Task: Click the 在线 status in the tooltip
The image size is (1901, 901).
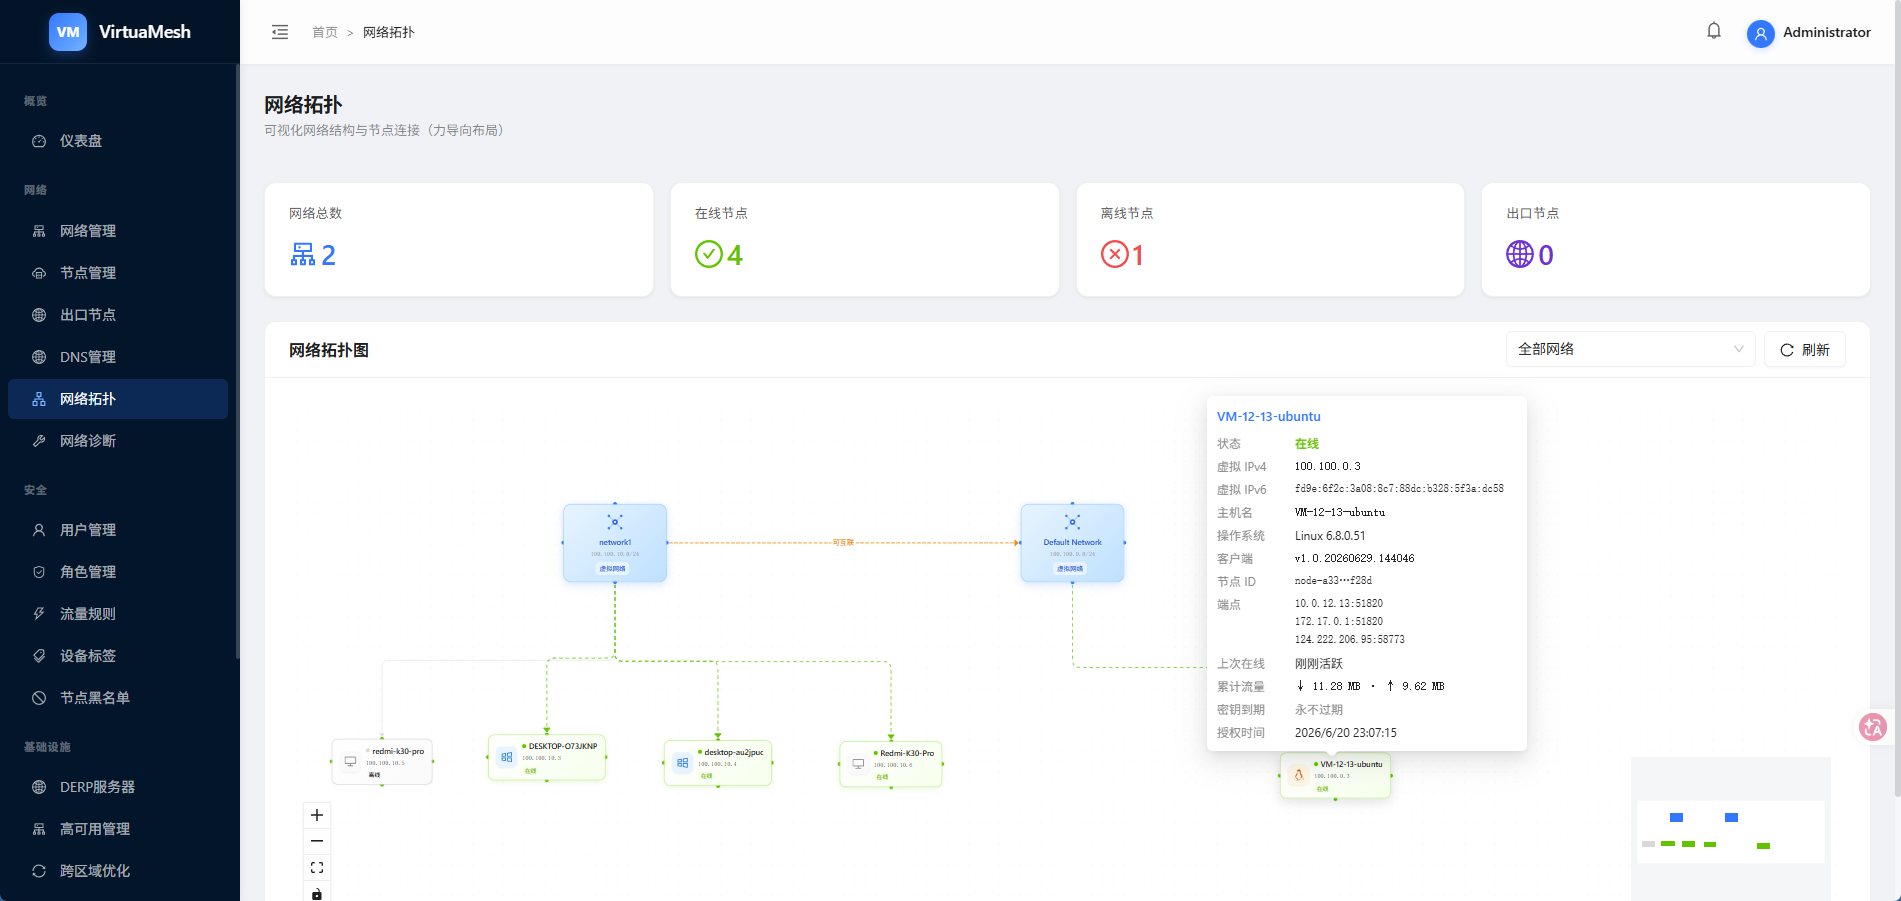Action: (x=1307, y=443)
